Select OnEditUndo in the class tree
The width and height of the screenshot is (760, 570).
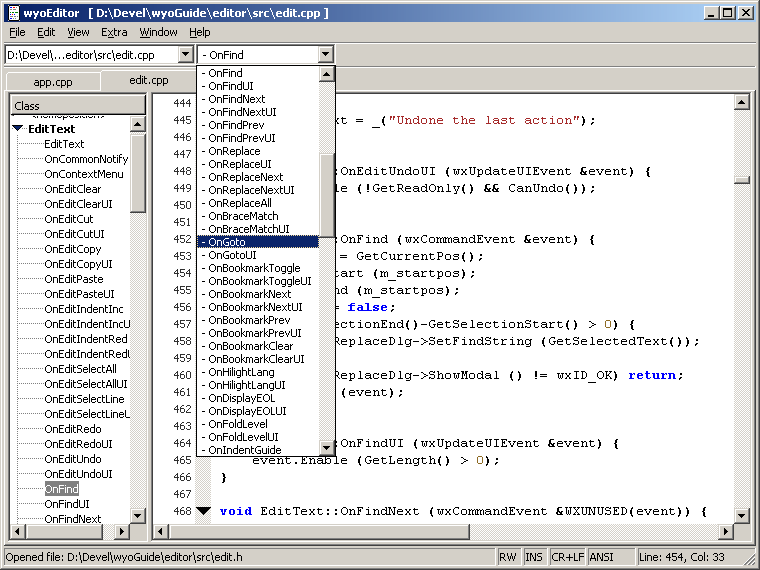72,459
